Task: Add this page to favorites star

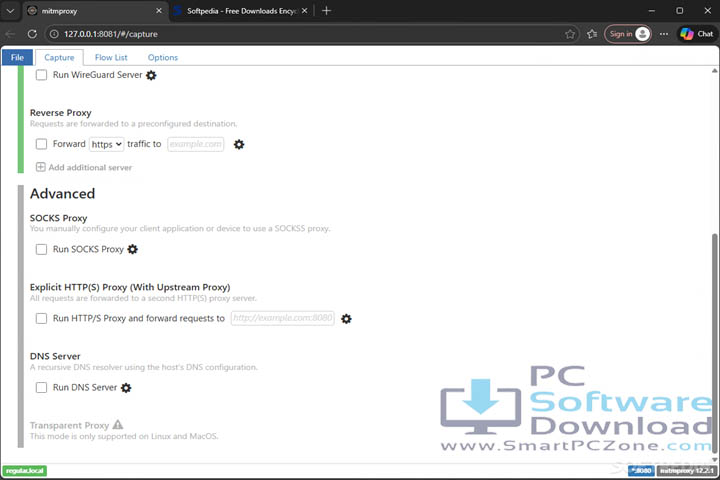Action: (x=570, y=34)
